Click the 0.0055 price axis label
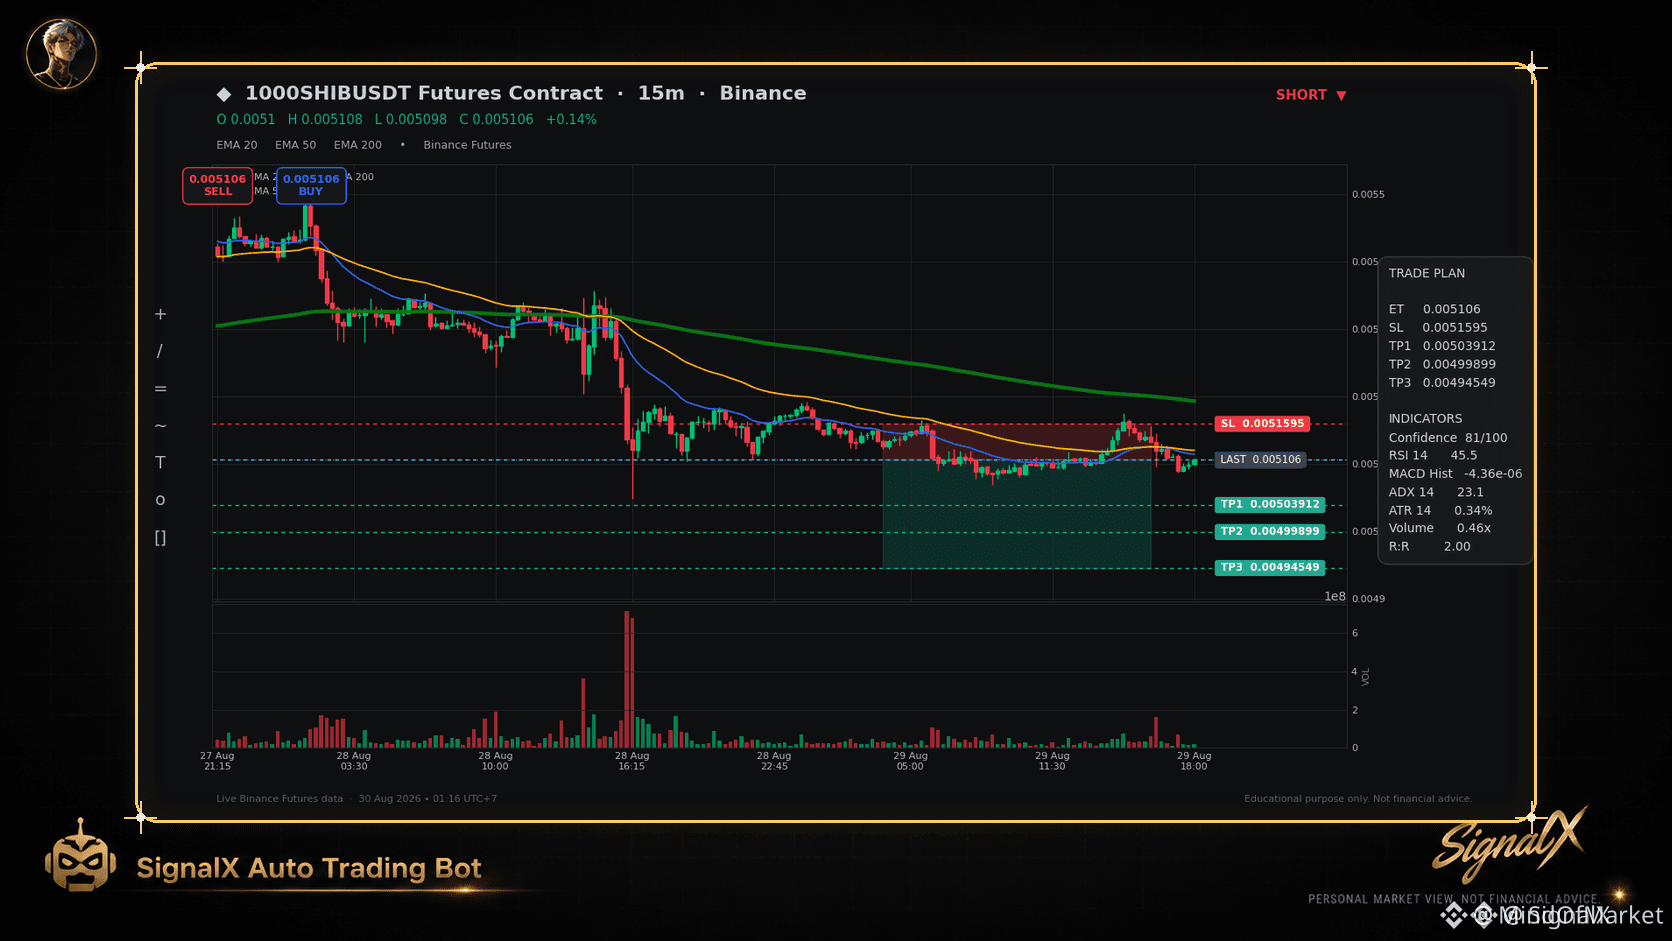 [1368, 195]
